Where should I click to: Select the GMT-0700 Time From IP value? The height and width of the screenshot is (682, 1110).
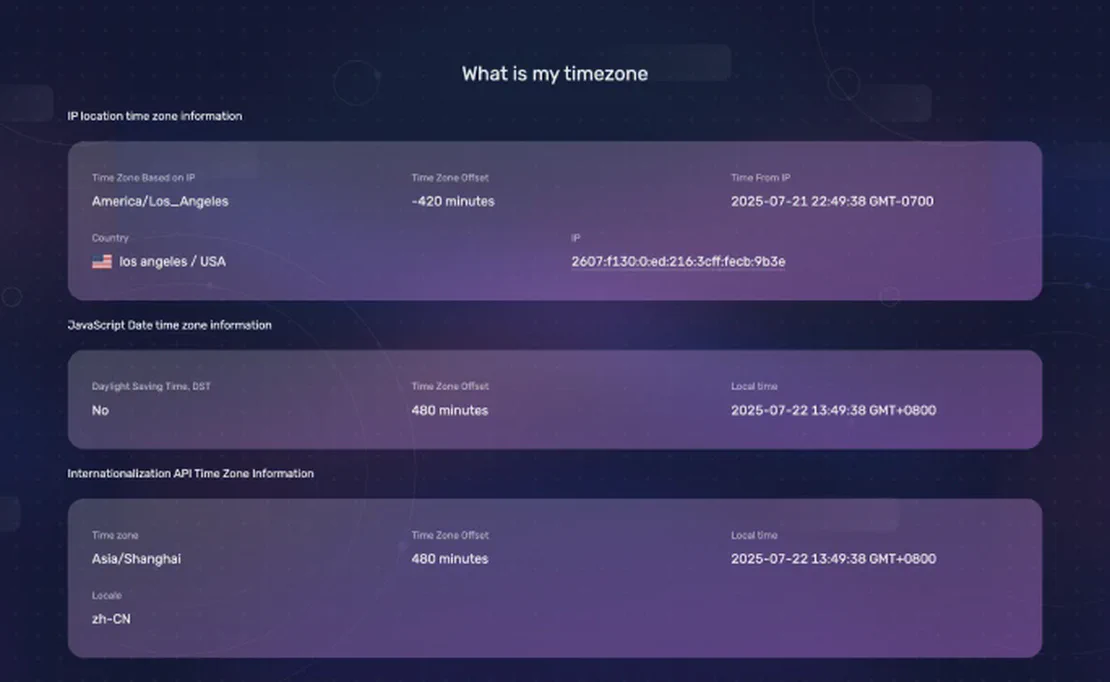[x=832, y=201]
